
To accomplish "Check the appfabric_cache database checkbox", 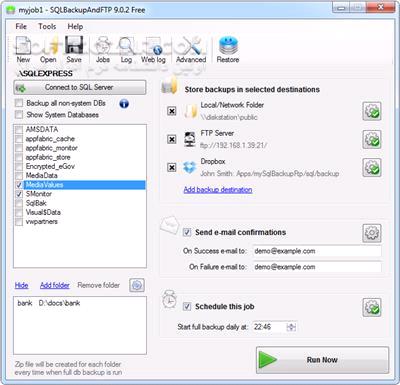I will tap(19, 139).
